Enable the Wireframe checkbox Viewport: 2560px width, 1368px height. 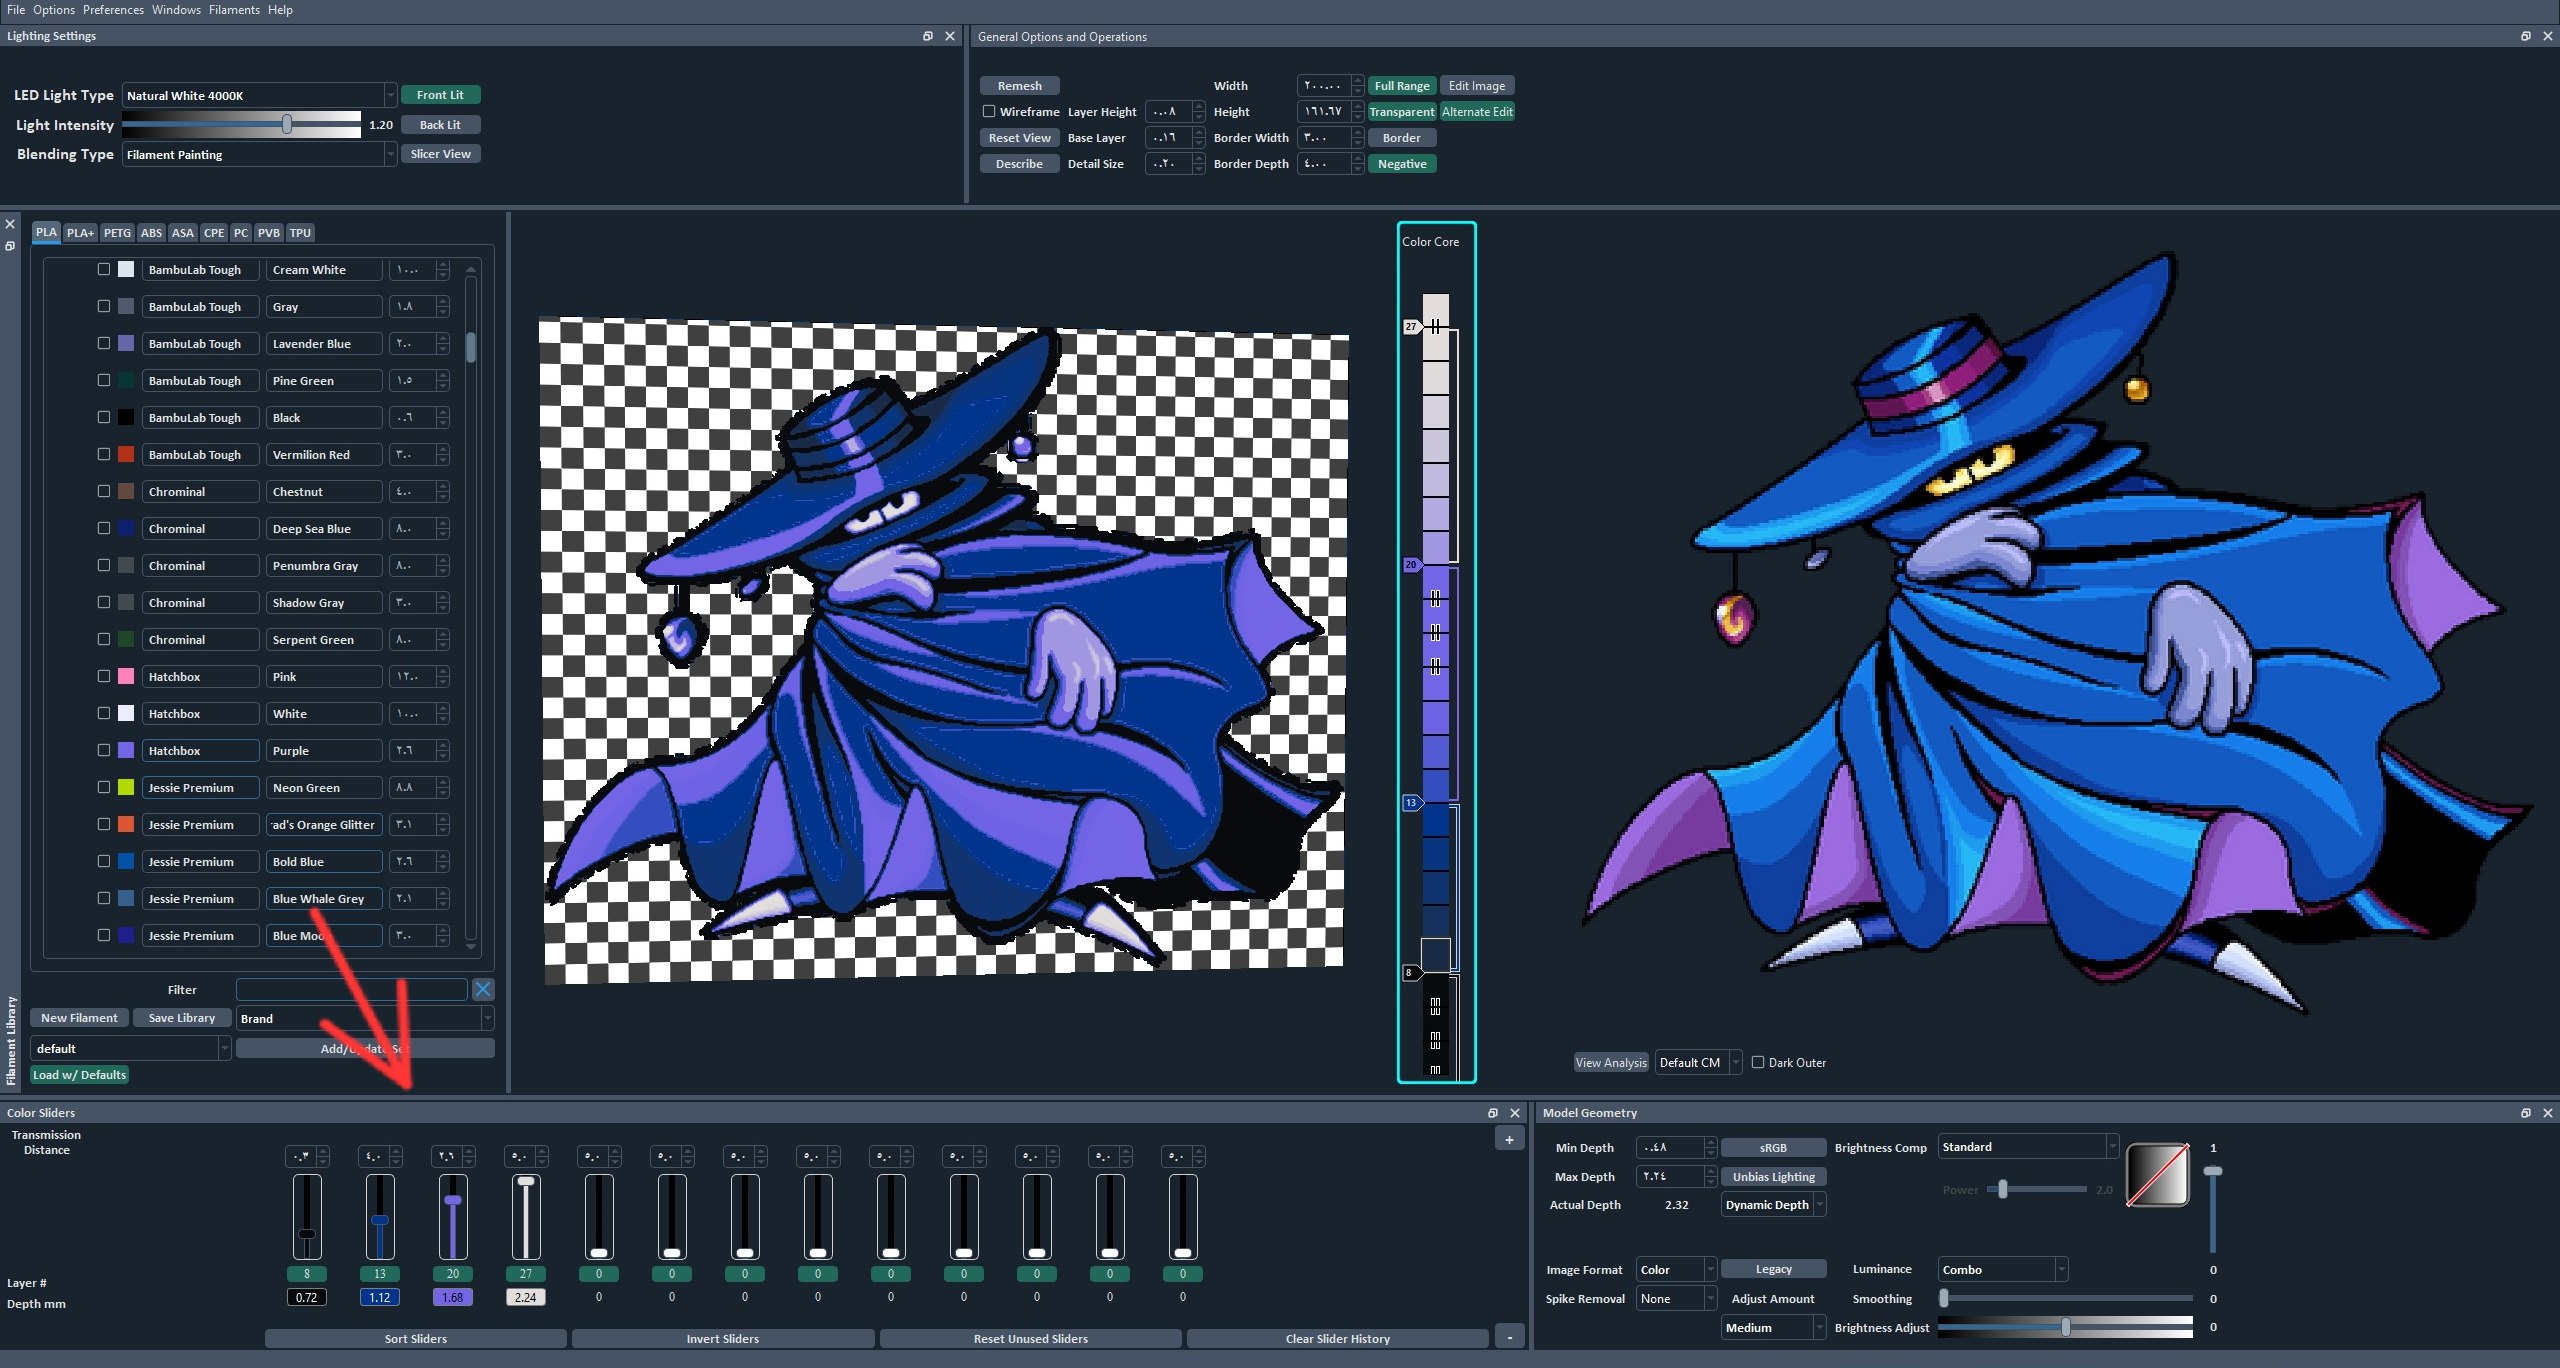click(989, 112)
